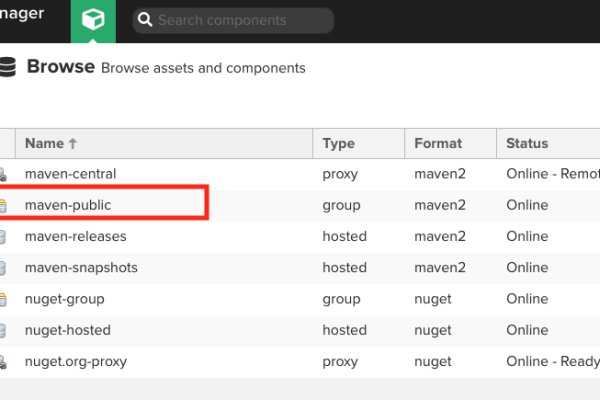Click the database icon beside Browse heading

click(x=7, y=68)
